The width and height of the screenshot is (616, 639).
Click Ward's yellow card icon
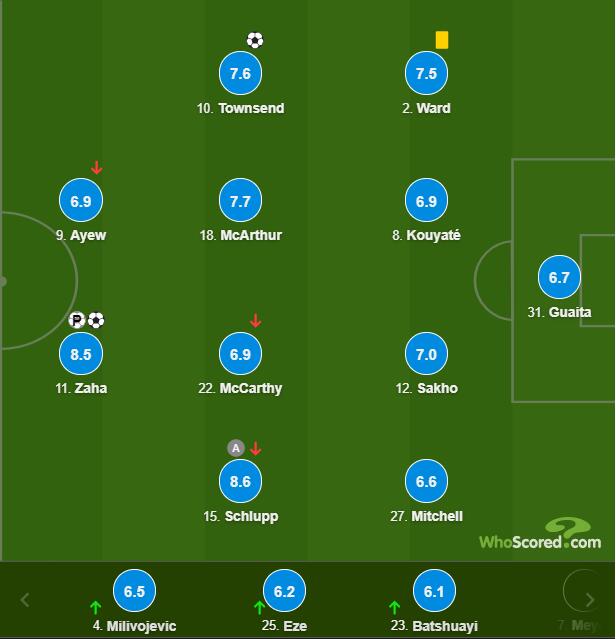click(442, 40)
